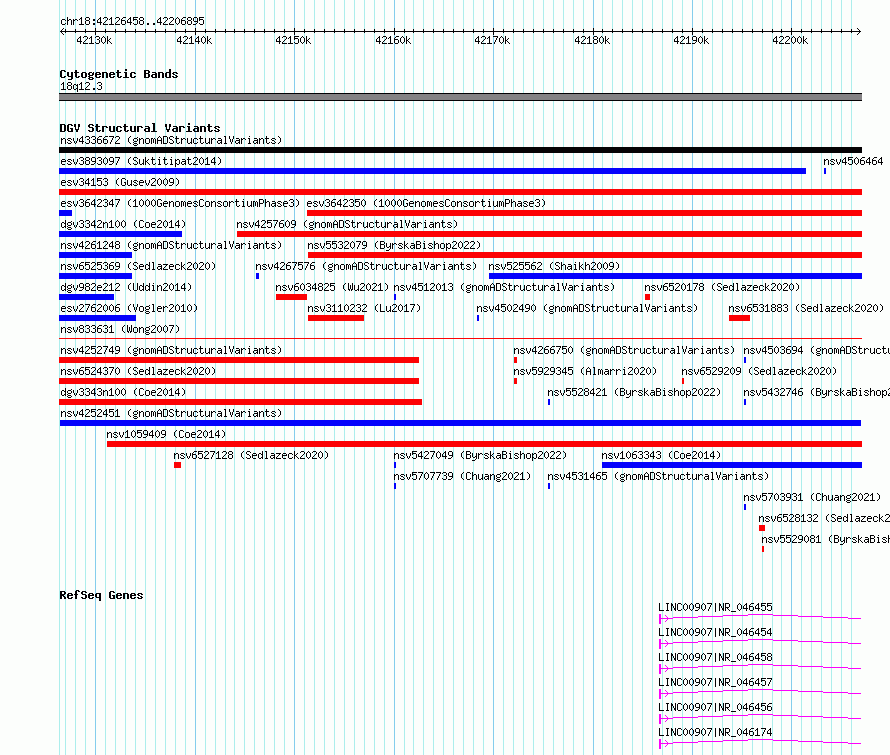Click the Cytogenetic Bands track title
Viewport: 890px width, 755px height.
point(119,74)
